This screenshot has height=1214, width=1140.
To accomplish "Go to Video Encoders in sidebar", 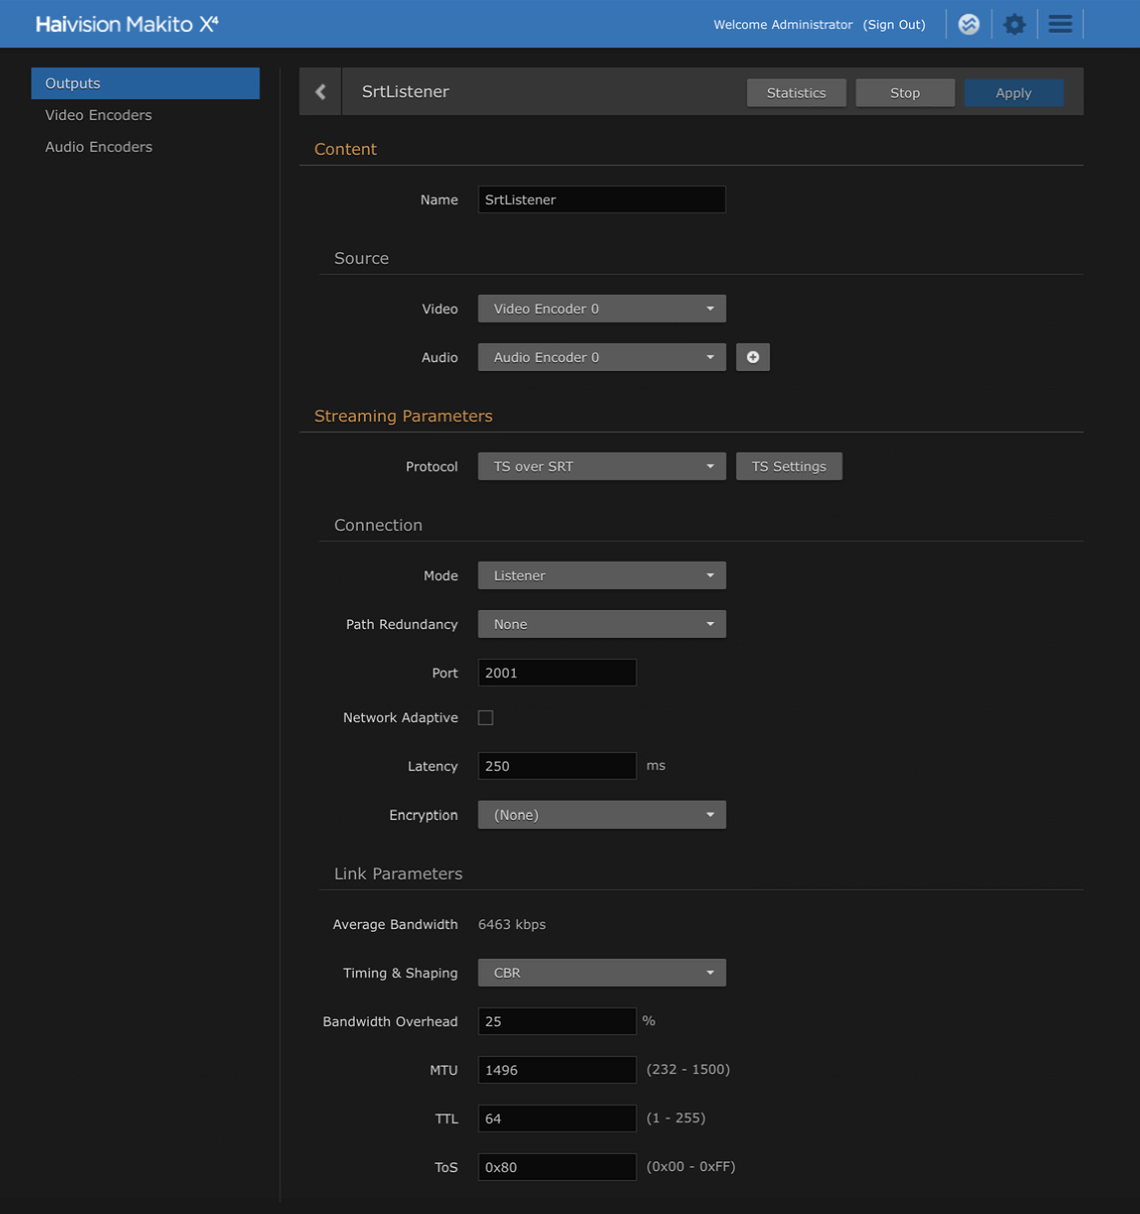I will coord(98,115).
